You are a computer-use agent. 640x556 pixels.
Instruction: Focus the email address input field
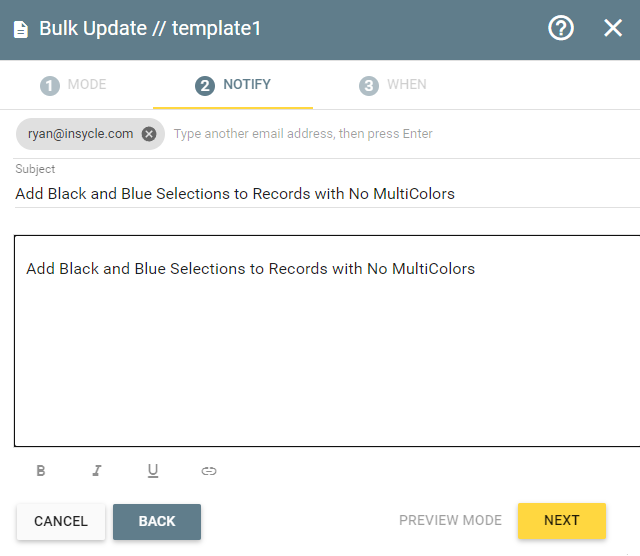click(404, 134)
